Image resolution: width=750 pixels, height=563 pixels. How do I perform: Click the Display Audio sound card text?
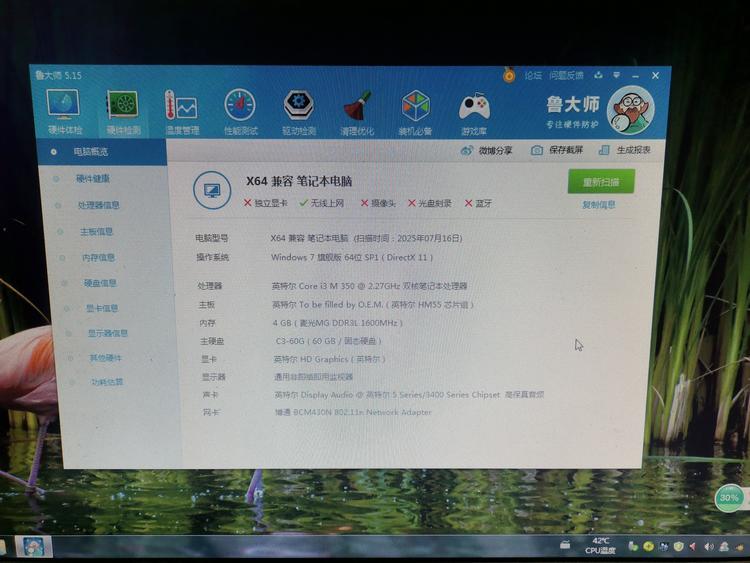coord(409,395)
